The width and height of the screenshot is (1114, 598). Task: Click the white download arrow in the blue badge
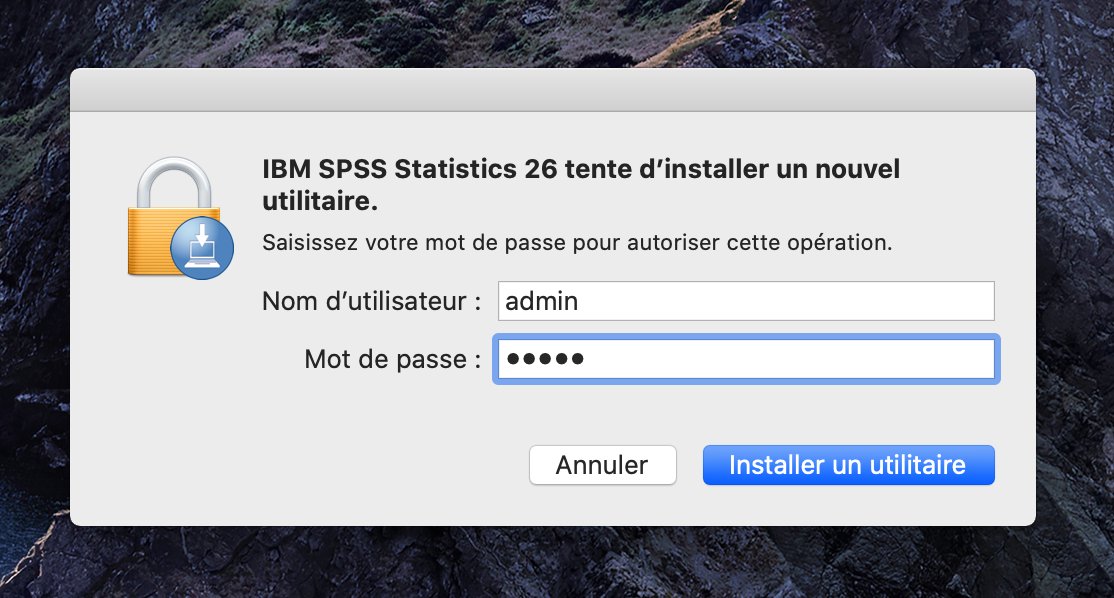click(202, 238)
